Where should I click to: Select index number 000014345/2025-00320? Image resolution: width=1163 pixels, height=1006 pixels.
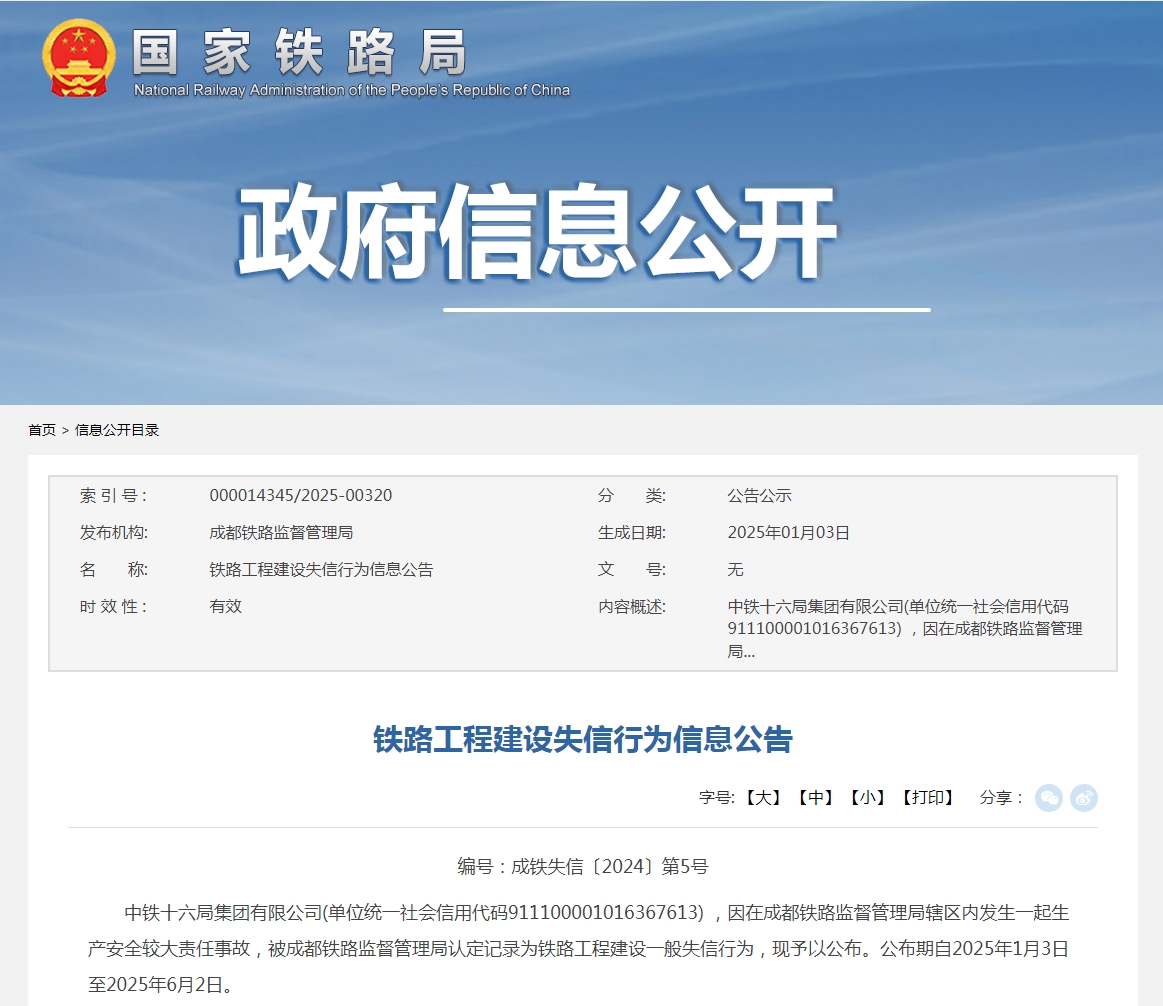[x=300, y=496]
